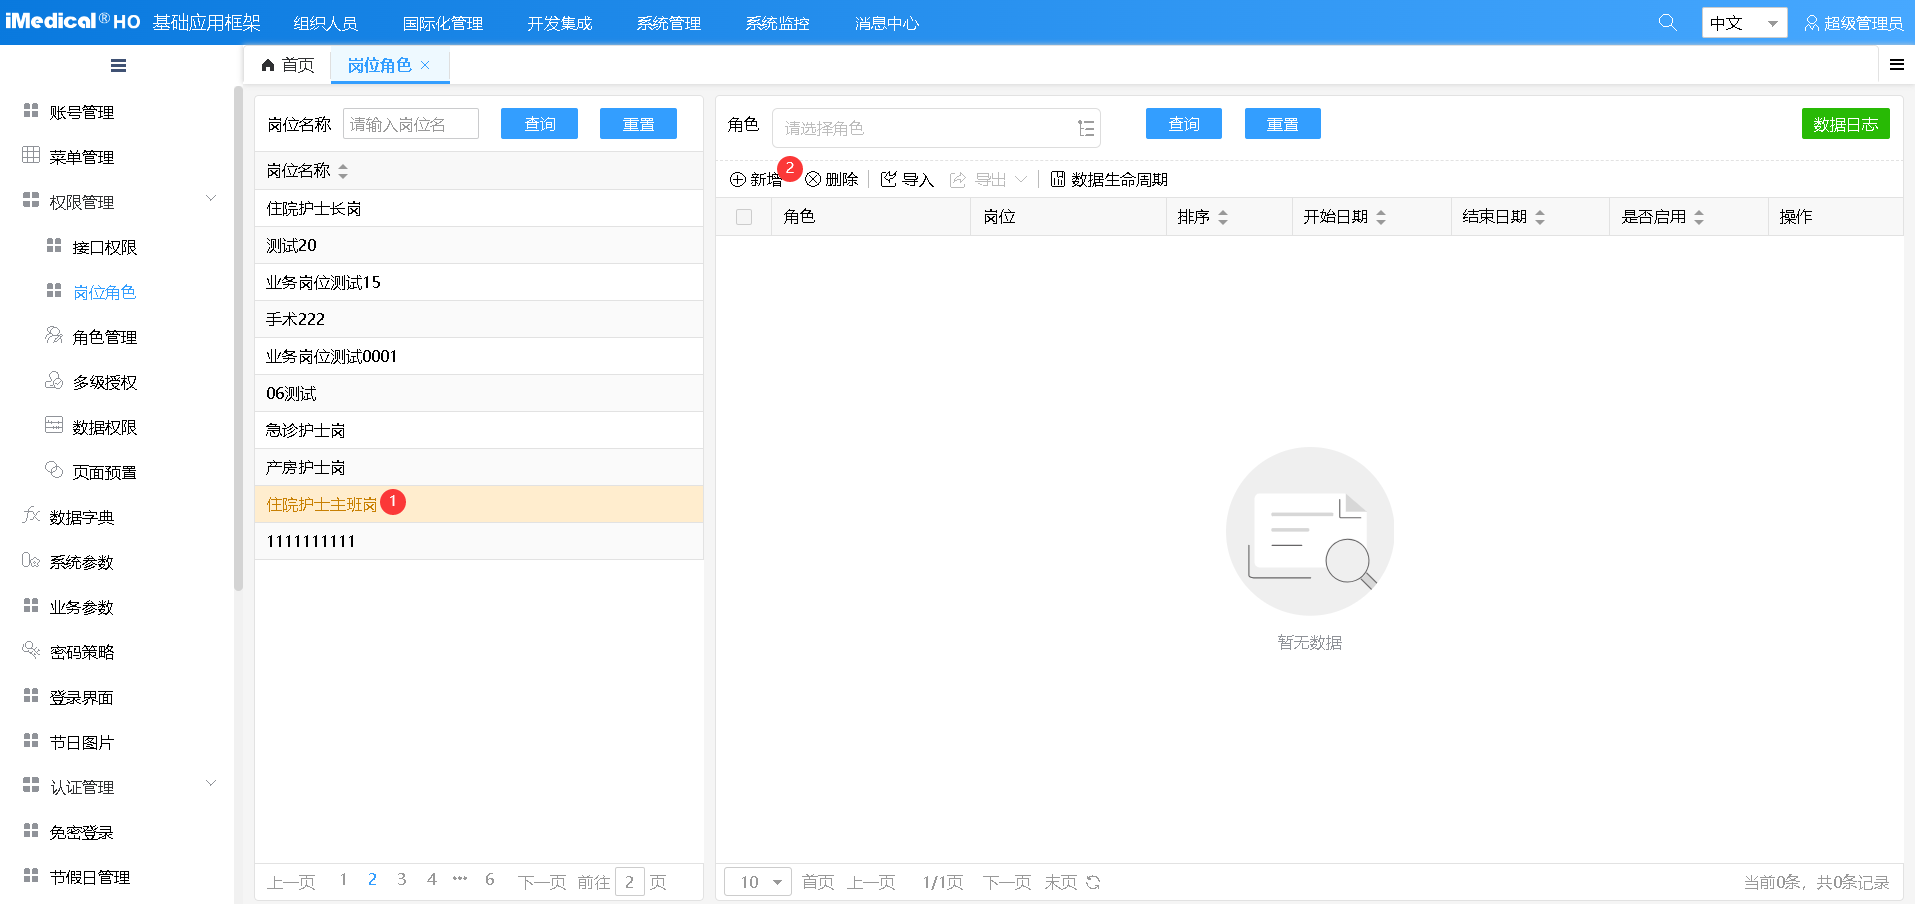Open the 中文 language dropdown
Screen dimensions: 1915x904
coord(1743,23)
